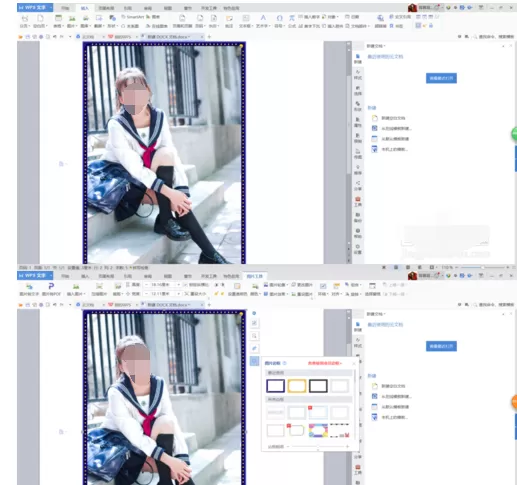517x485 pixels.
Task: Click the blue button in the lower window side panel
Action: coord(441,346)
